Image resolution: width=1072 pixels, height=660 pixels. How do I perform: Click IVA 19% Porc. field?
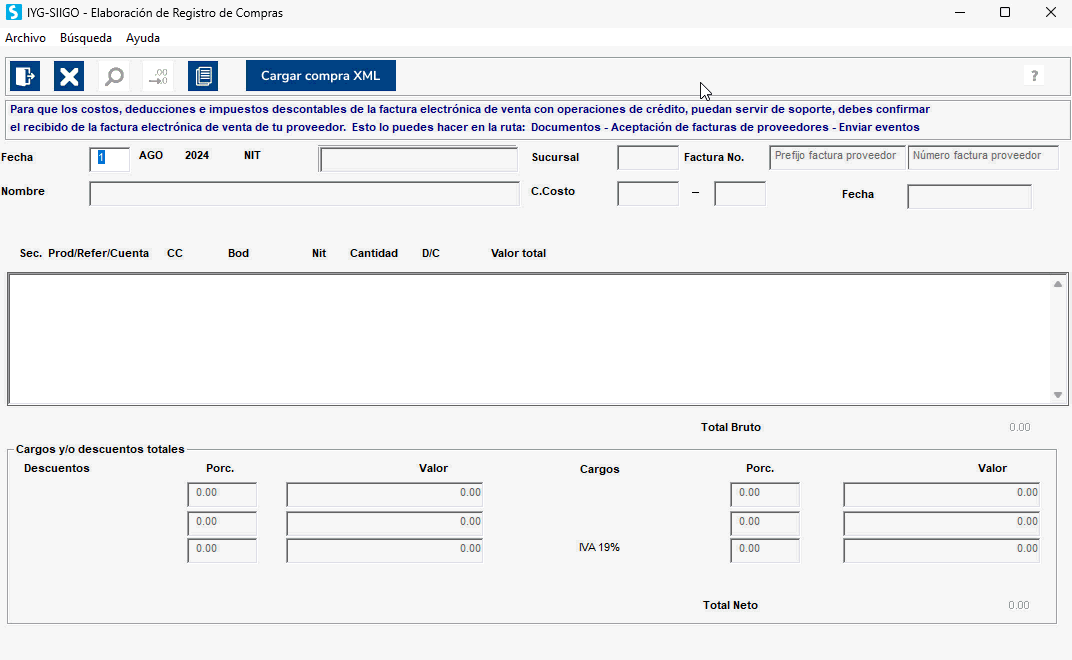tap(765, 551)
